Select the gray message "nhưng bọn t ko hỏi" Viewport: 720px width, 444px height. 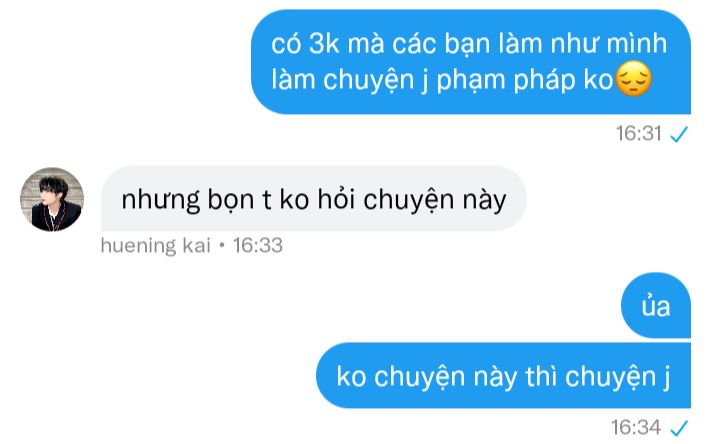tap(314, 198)
